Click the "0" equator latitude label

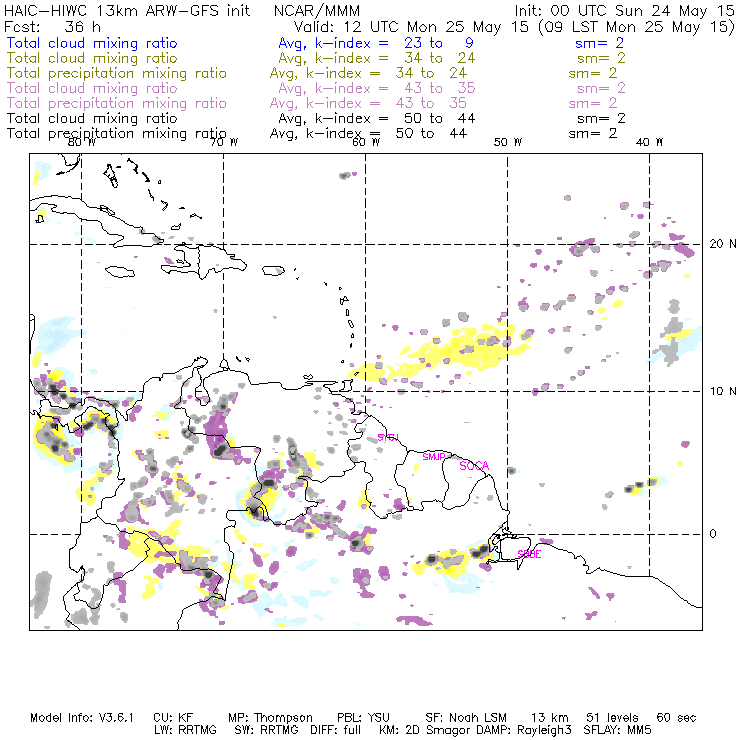(x=713, y=534)
